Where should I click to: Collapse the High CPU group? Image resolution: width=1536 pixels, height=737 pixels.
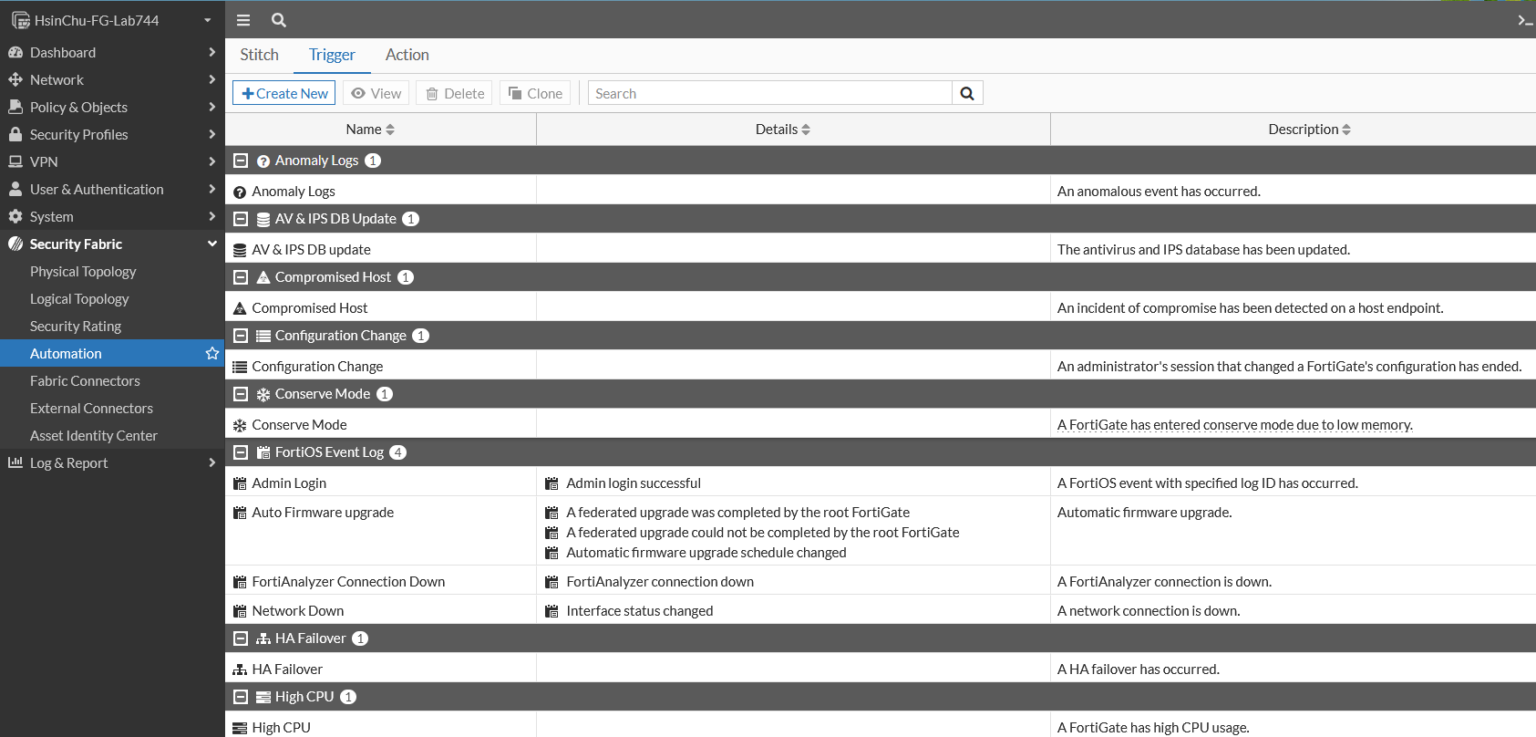click(240, 697)
